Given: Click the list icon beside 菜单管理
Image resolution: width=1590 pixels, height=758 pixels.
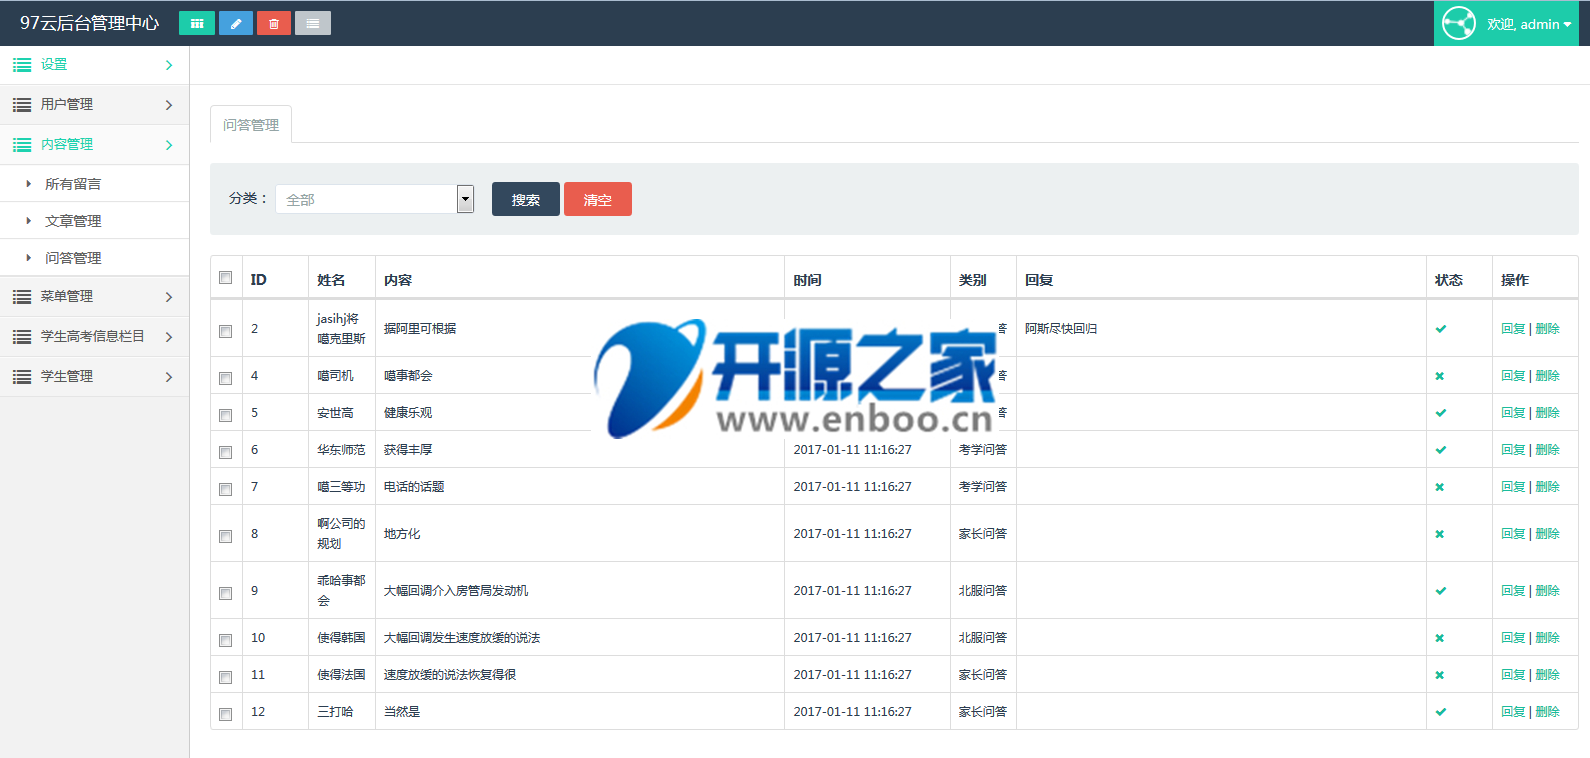Looking at the screenshot, I should pos(22,297).
